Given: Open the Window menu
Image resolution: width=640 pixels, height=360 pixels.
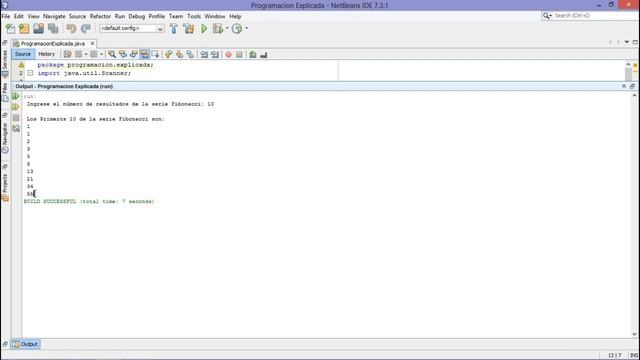Looking at the screenshot, I should tap(215, 16).
